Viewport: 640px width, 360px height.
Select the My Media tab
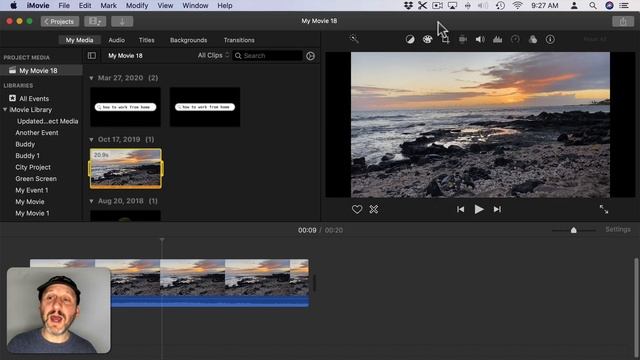click(x=80, y=40)
